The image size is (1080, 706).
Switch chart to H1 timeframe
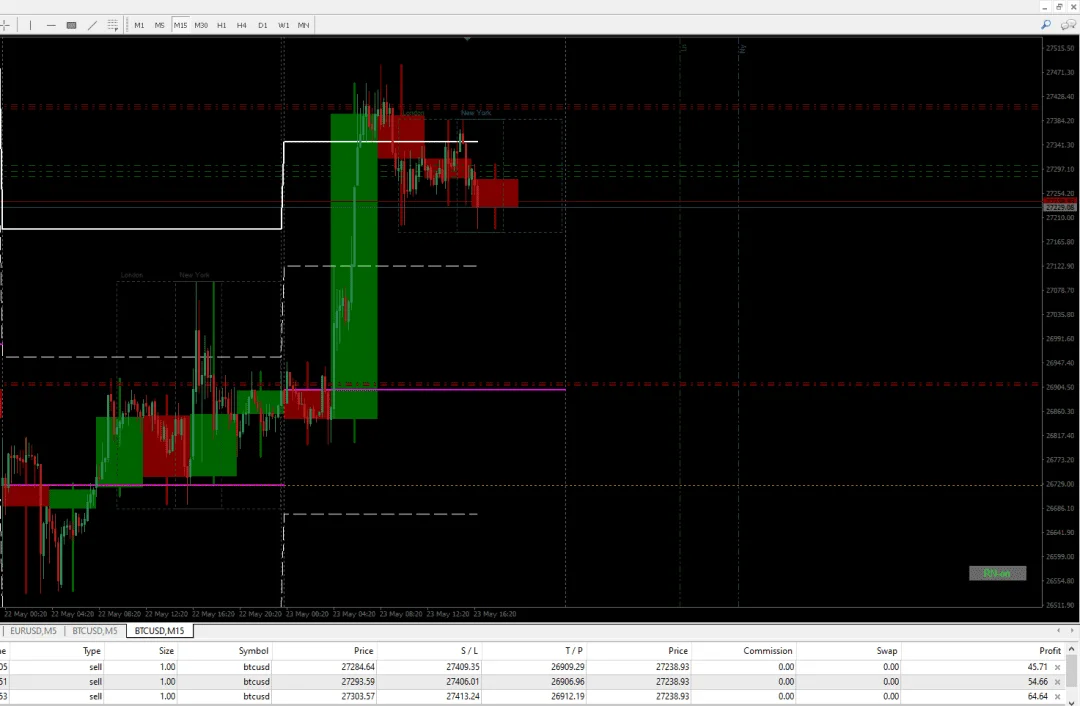[222, 25]
